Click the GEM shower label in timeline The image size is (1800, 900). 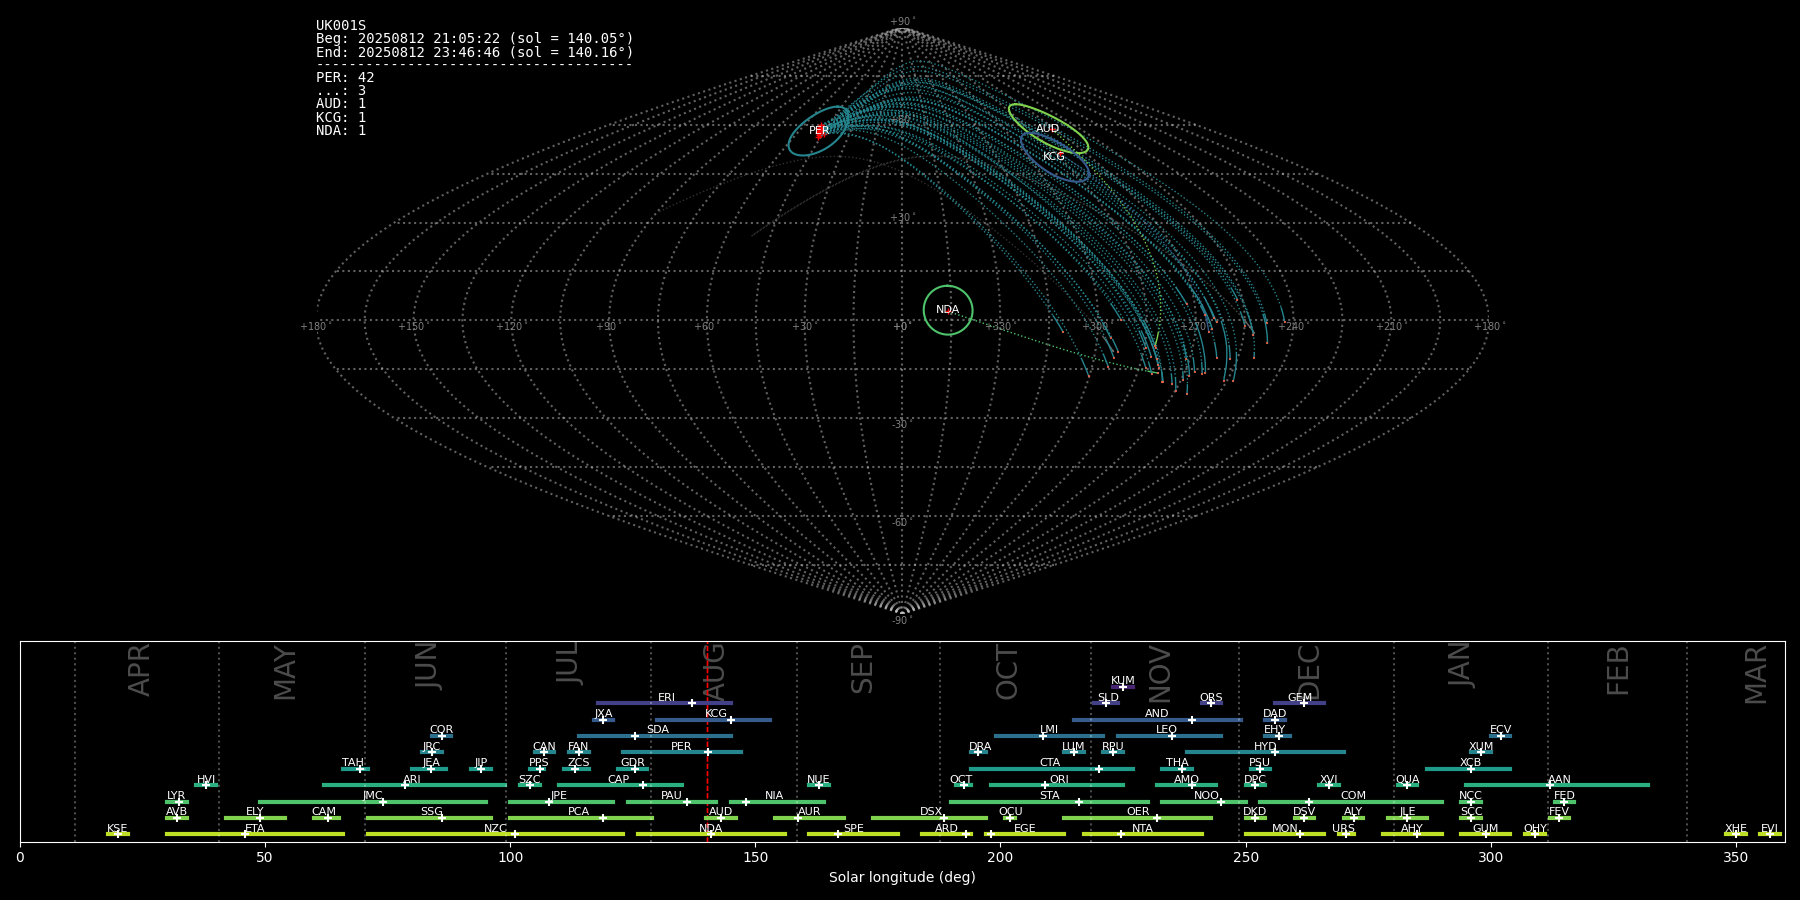[1300, 698]
